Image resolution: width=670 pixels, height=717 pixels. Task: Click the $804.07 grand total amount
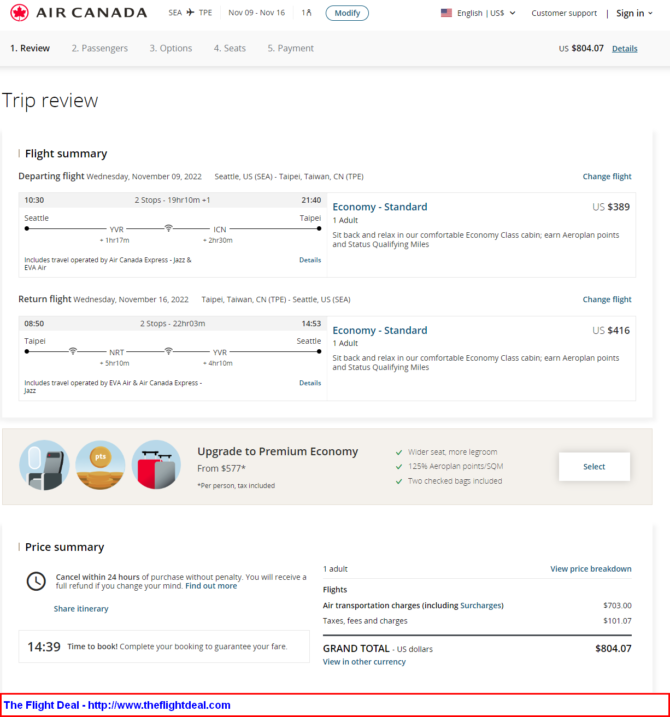(613, 648)
